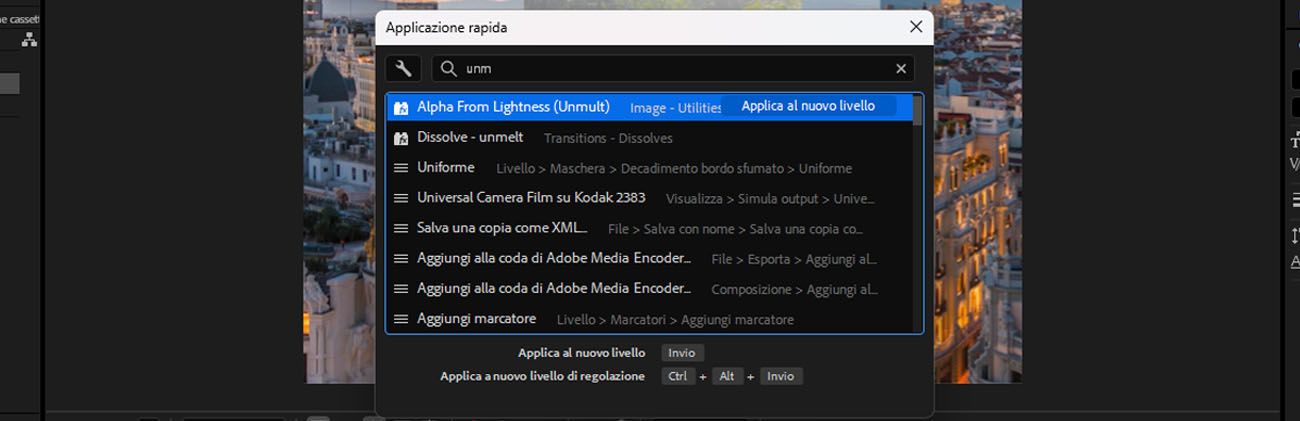Close the Applicazione rapida dialog
1300x421 pixels.
click(x=915, y=27)
